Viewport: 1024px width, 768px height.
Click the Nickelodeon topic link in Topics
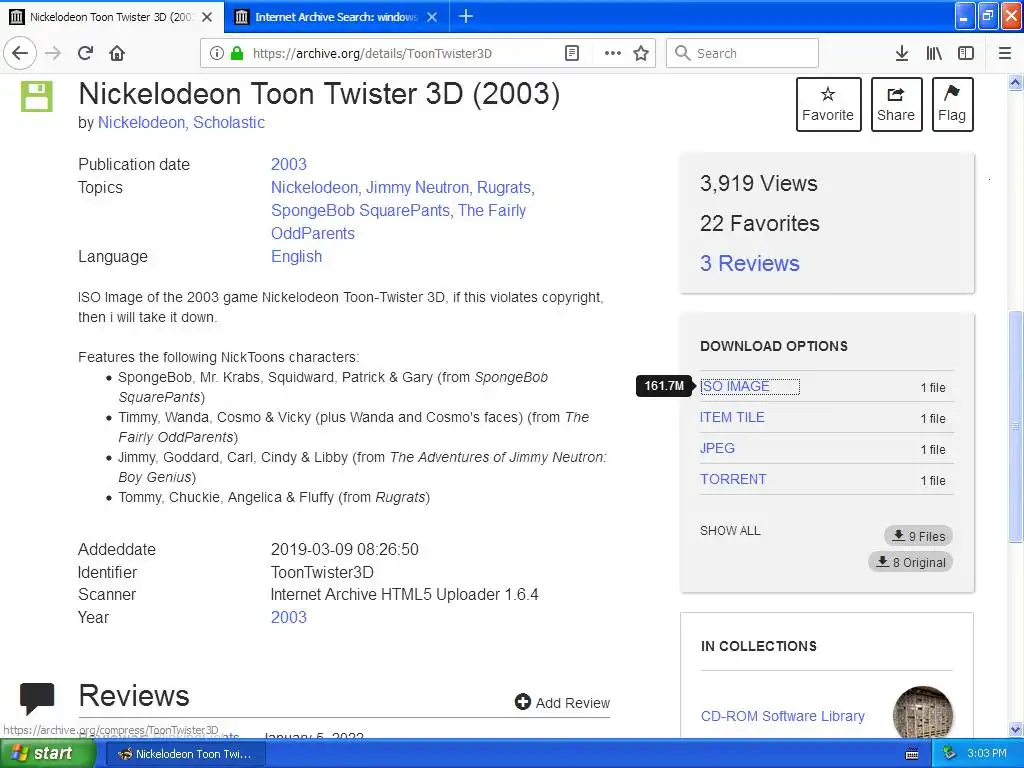[314, 187]
